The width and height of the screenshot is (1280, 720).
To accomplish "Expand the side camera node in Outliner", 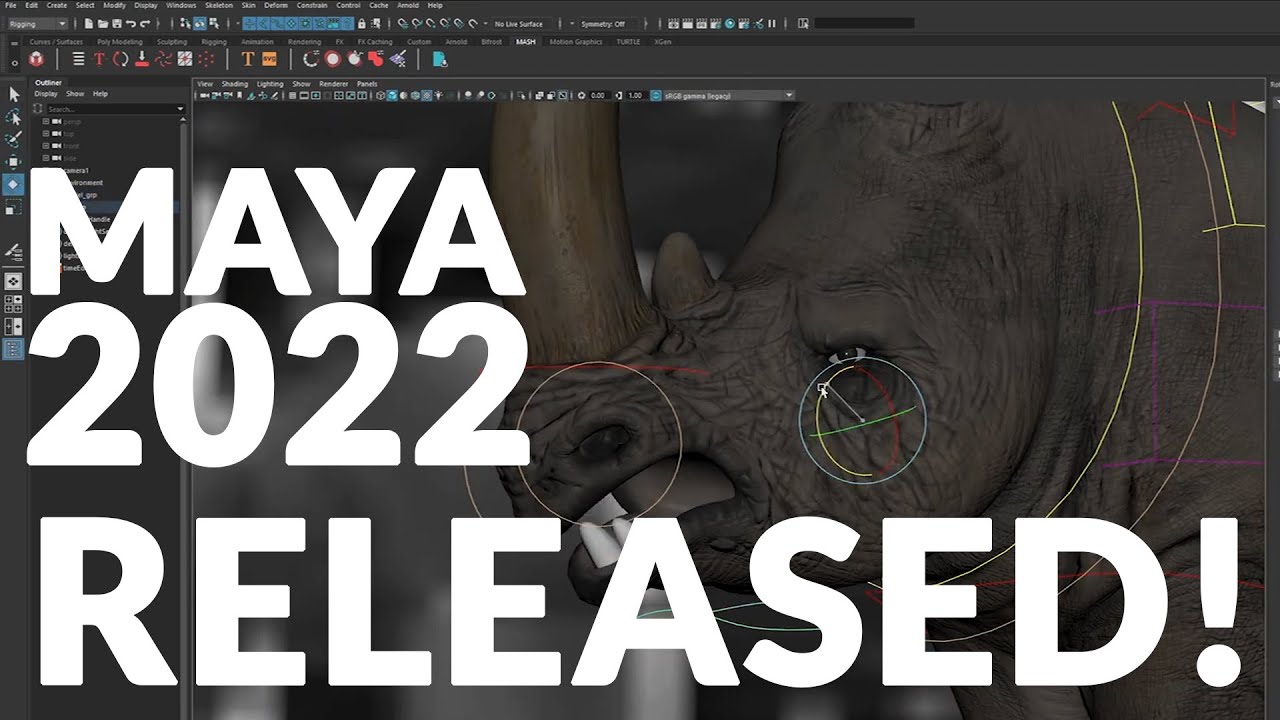I will coord(46,158).
